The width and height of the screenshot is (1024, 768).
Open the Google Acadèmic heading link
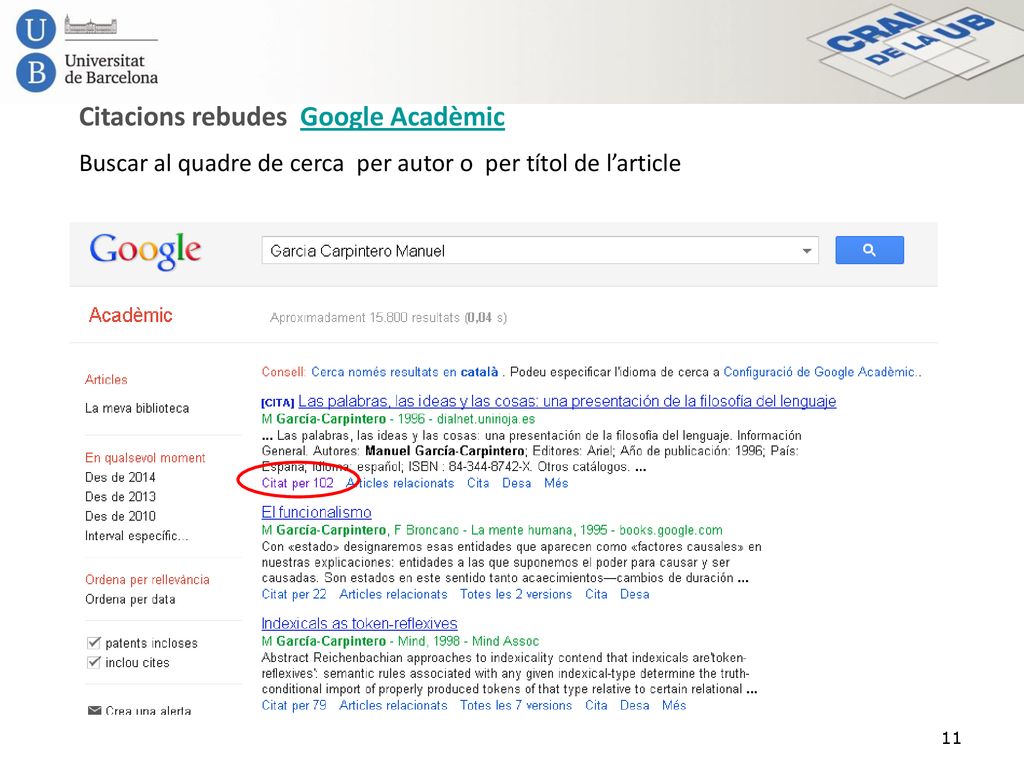tap(402, 117)
